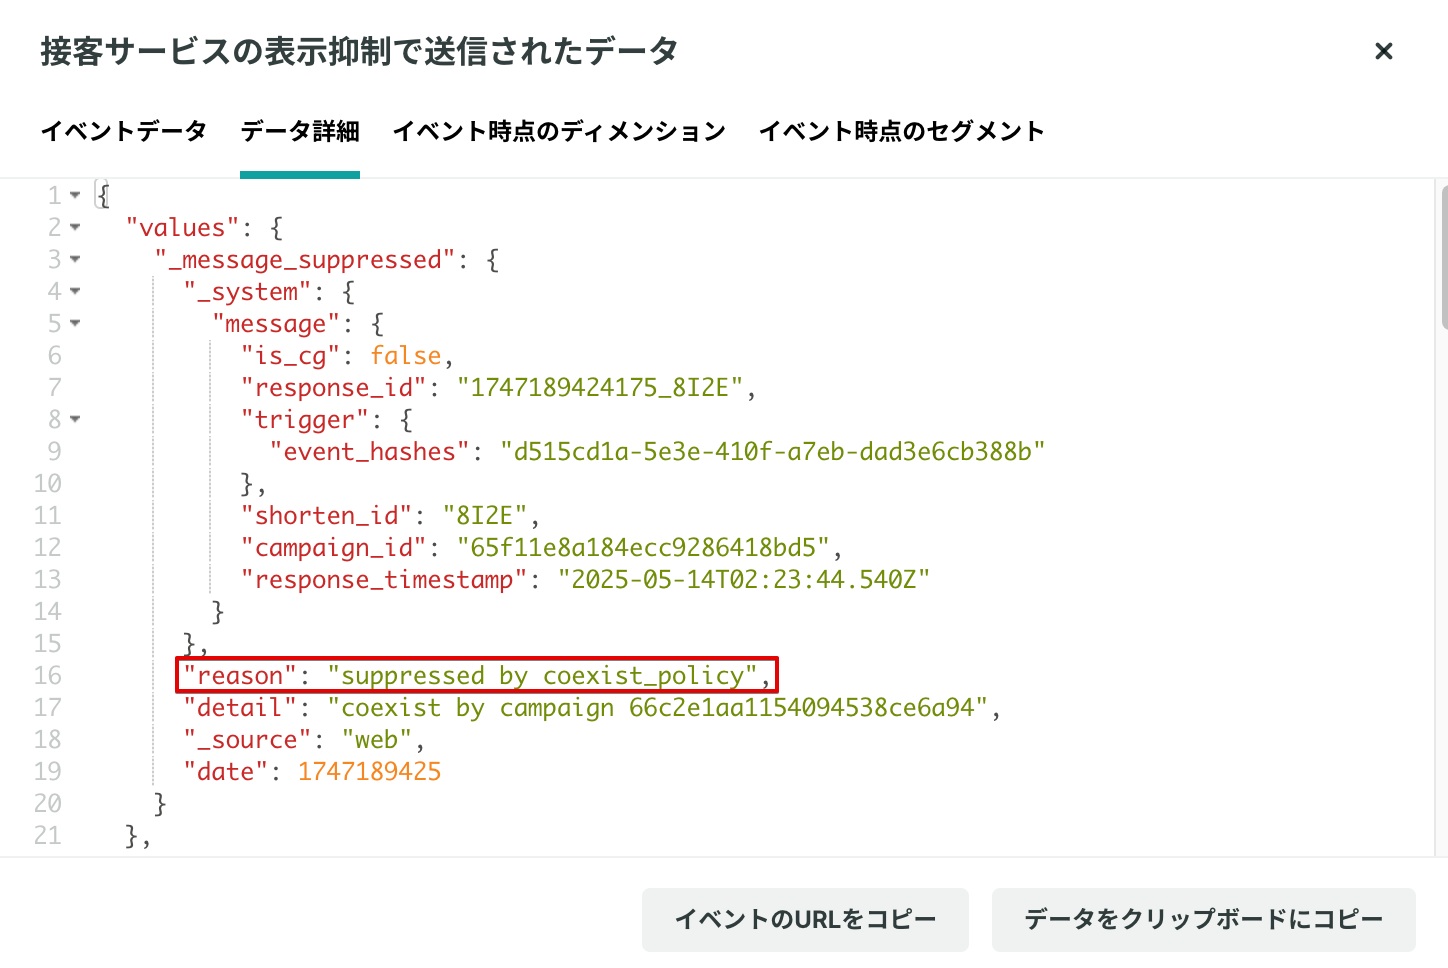Click the campaign_id value "65f11e8a184ecc9286418bd5"
This screenshot has height=968, width=1448.
643,548
